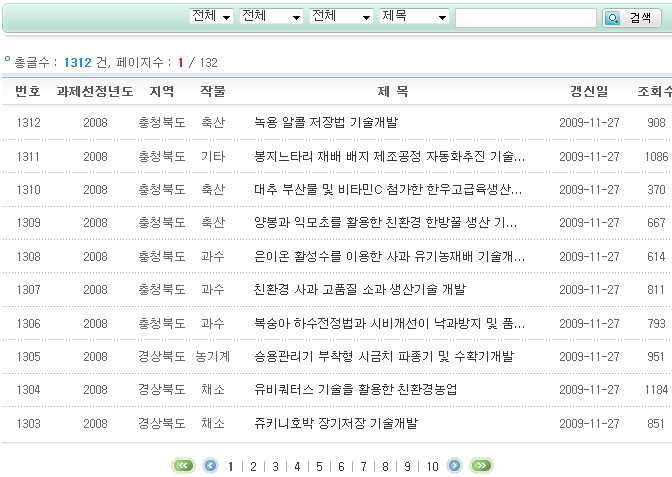This screenshot has width=672, height=477.
Task: Click the search keyword input field
Action: (526, 18)
